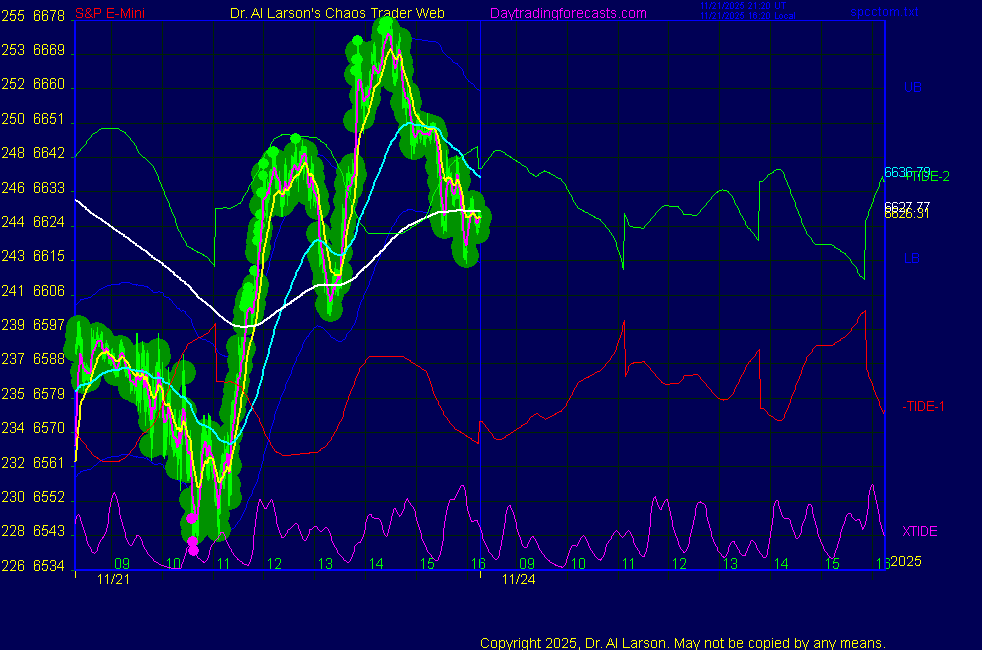This screenshot has width=982, height=650.
Task: Click the Copyright 2025 Dr. Al Larson notice
Action: tap(682, 643)
